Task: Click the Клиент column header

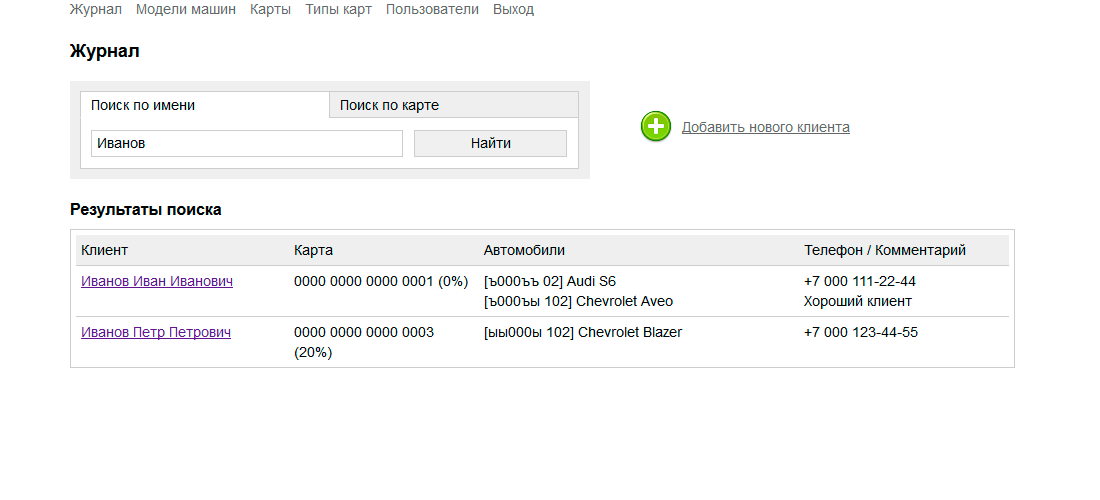Action: (x=105, y=250)
